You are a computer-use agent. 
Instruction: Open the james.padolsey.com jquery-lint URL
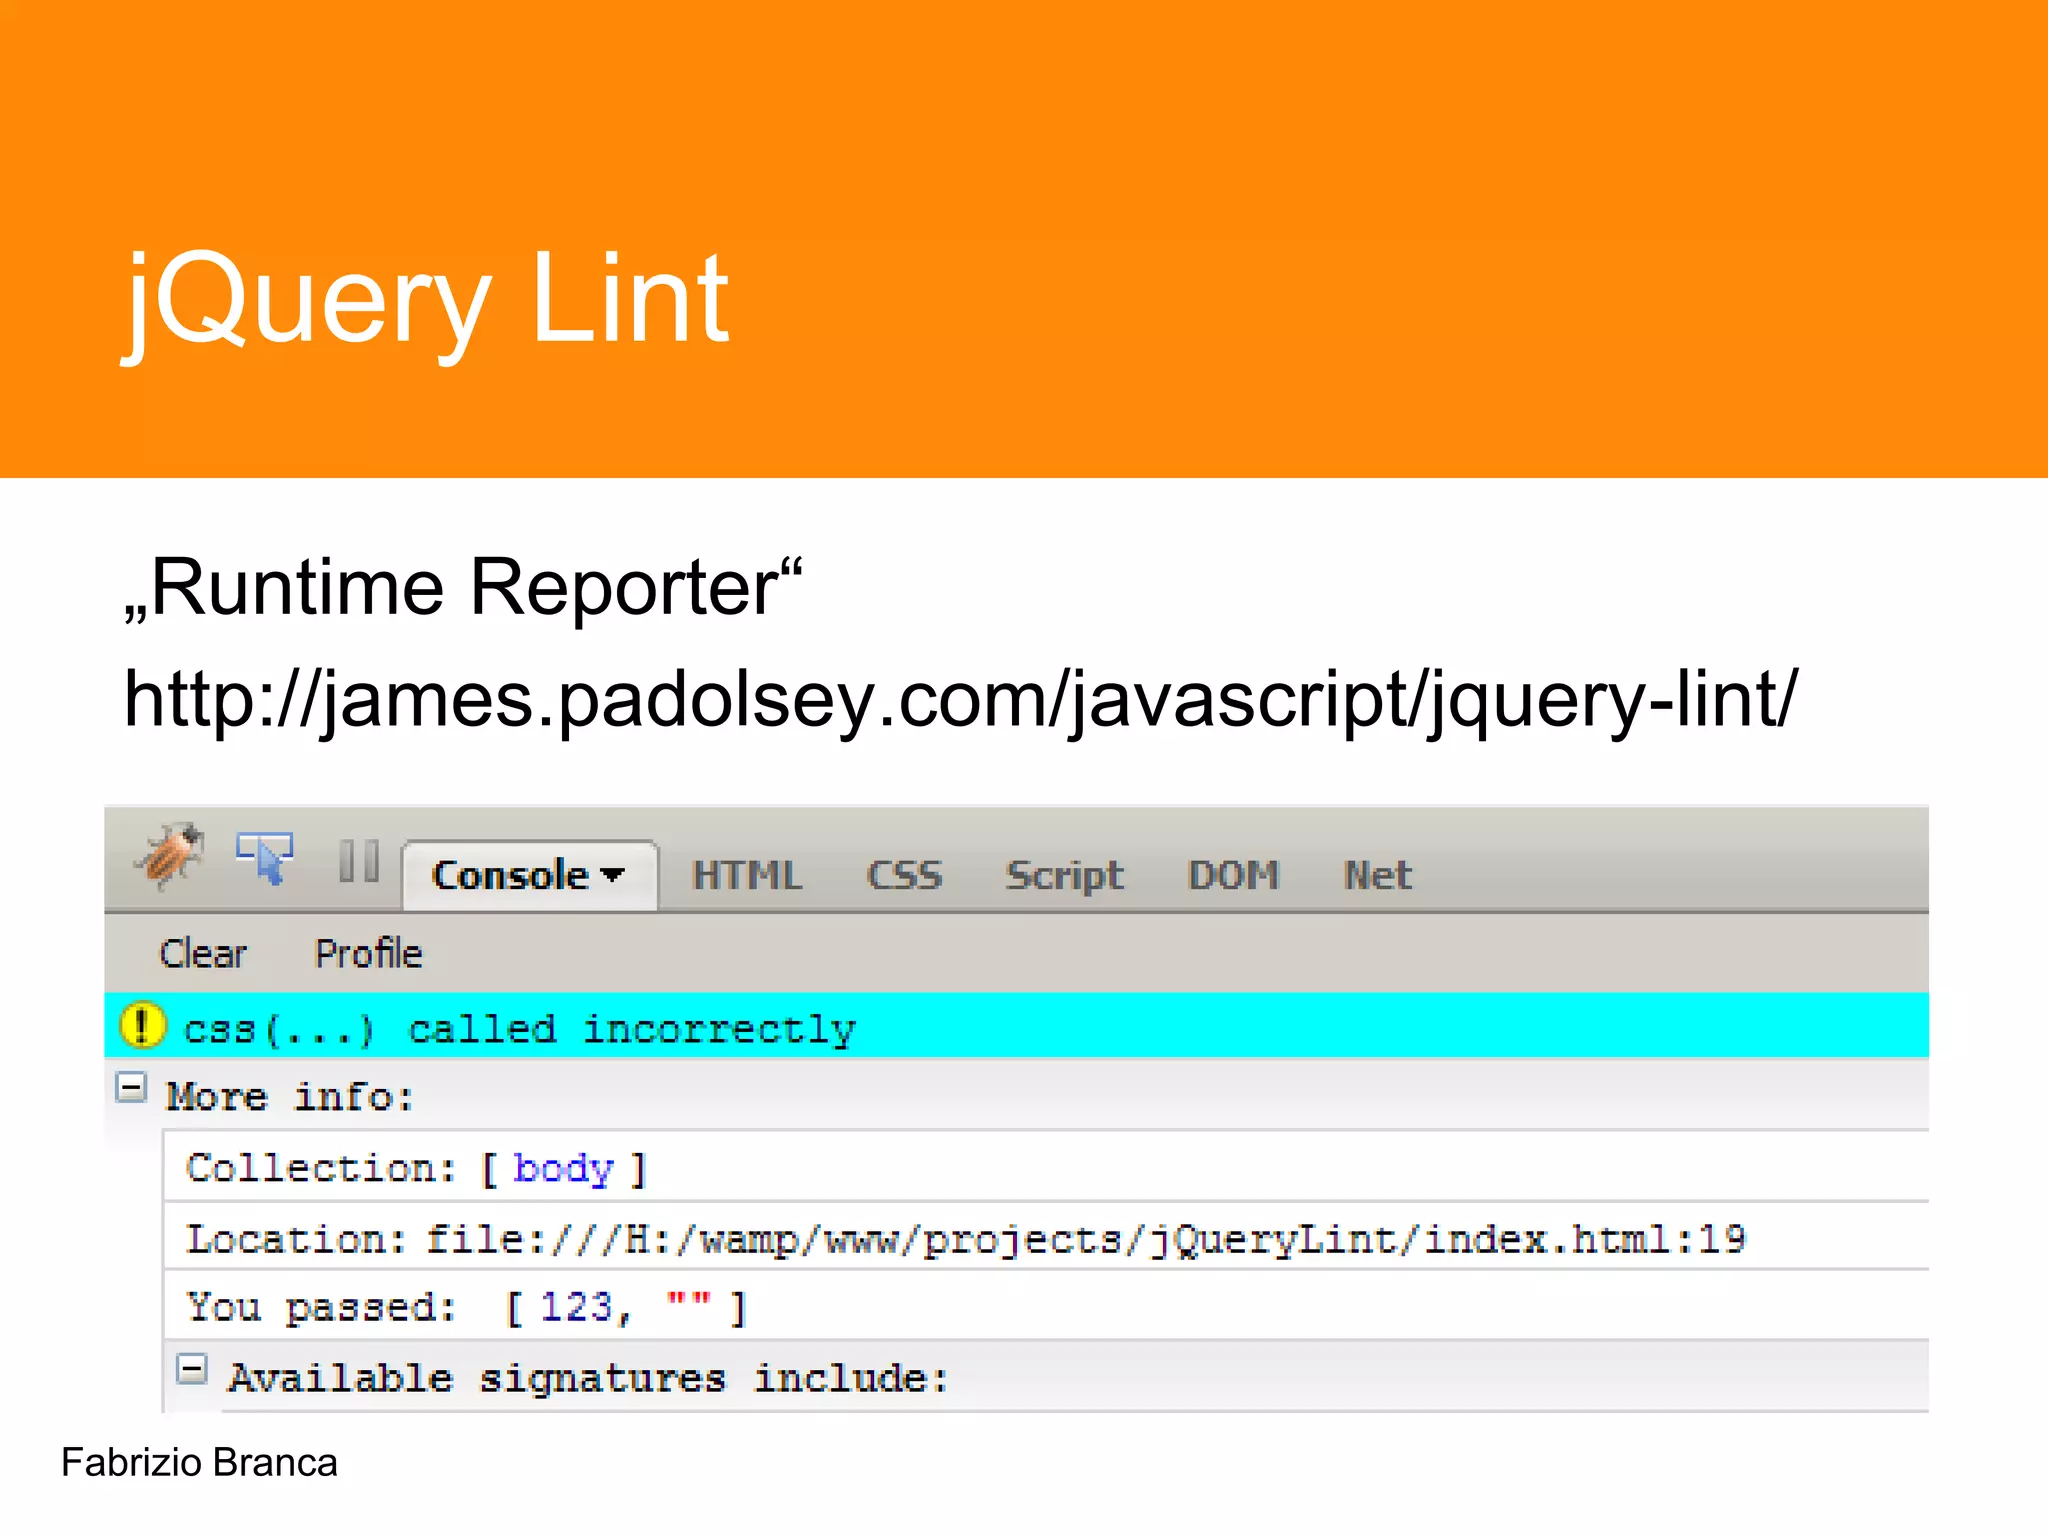pos(960,699)
